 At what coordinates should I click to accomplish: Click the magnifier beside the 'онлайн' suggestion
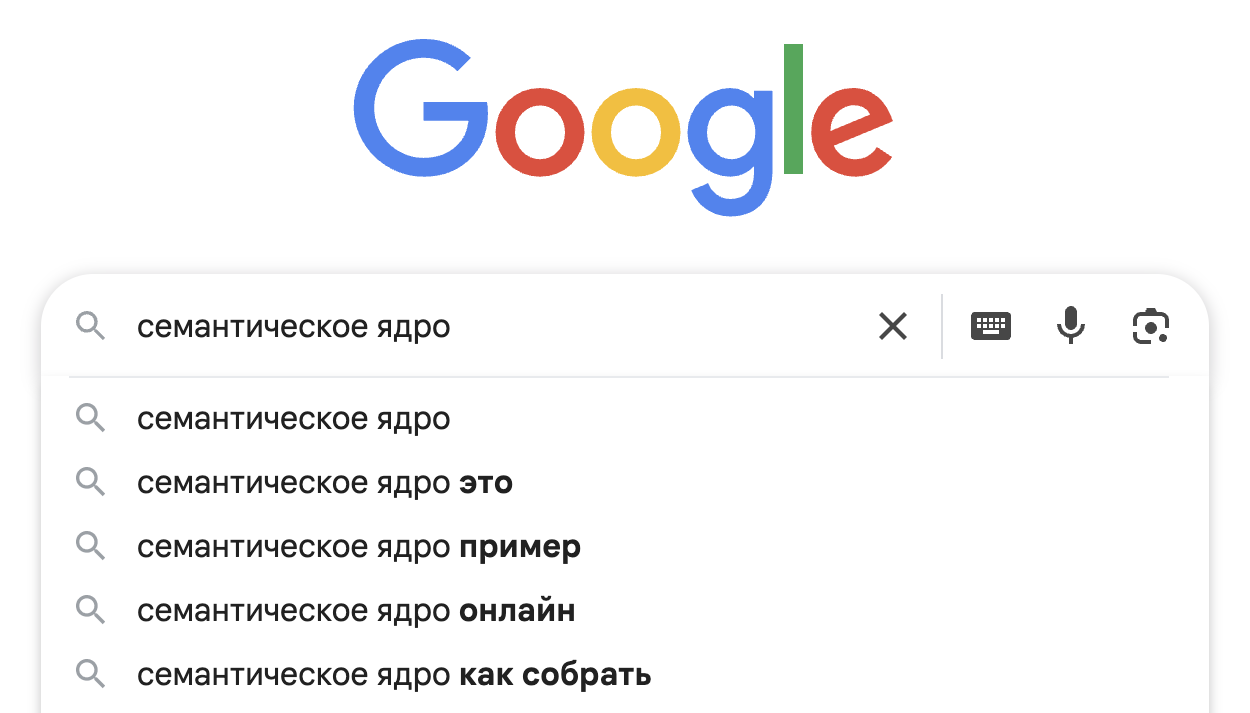[91, 610]
